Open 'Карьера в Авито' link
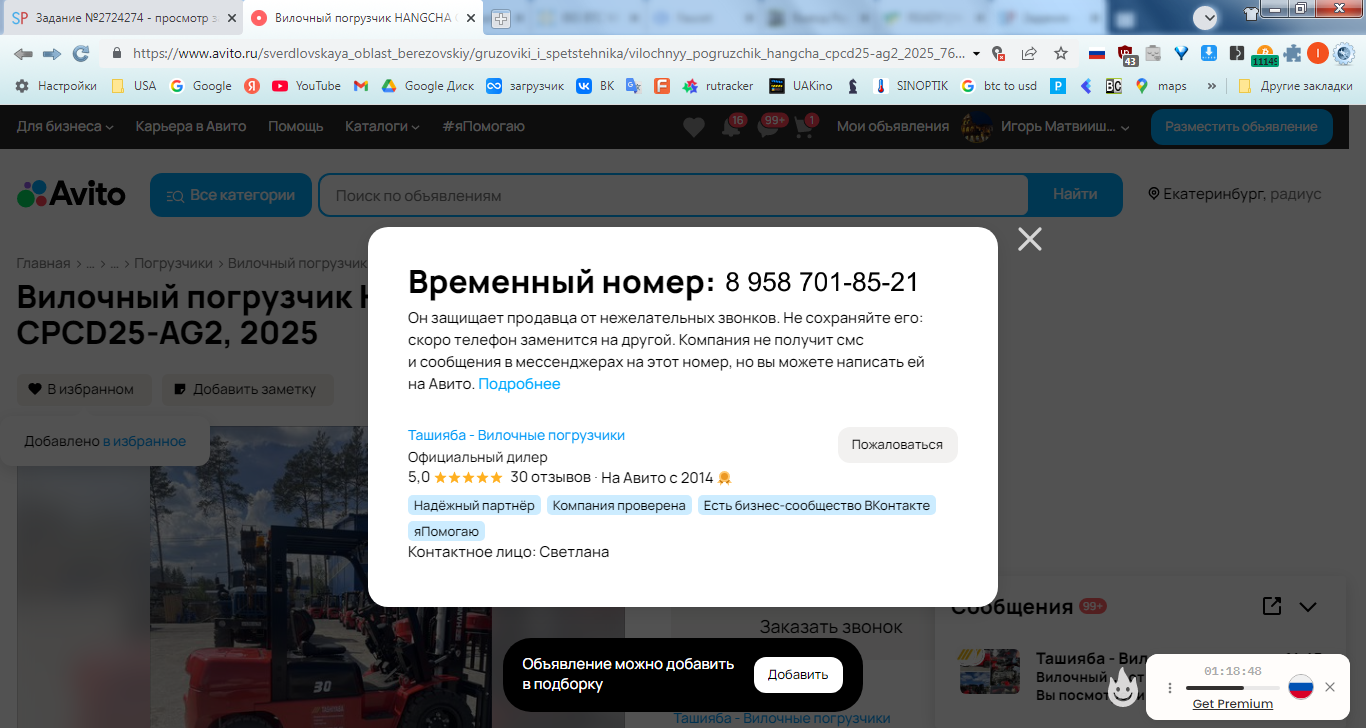The image size is (1366, 728). [191, 126]
